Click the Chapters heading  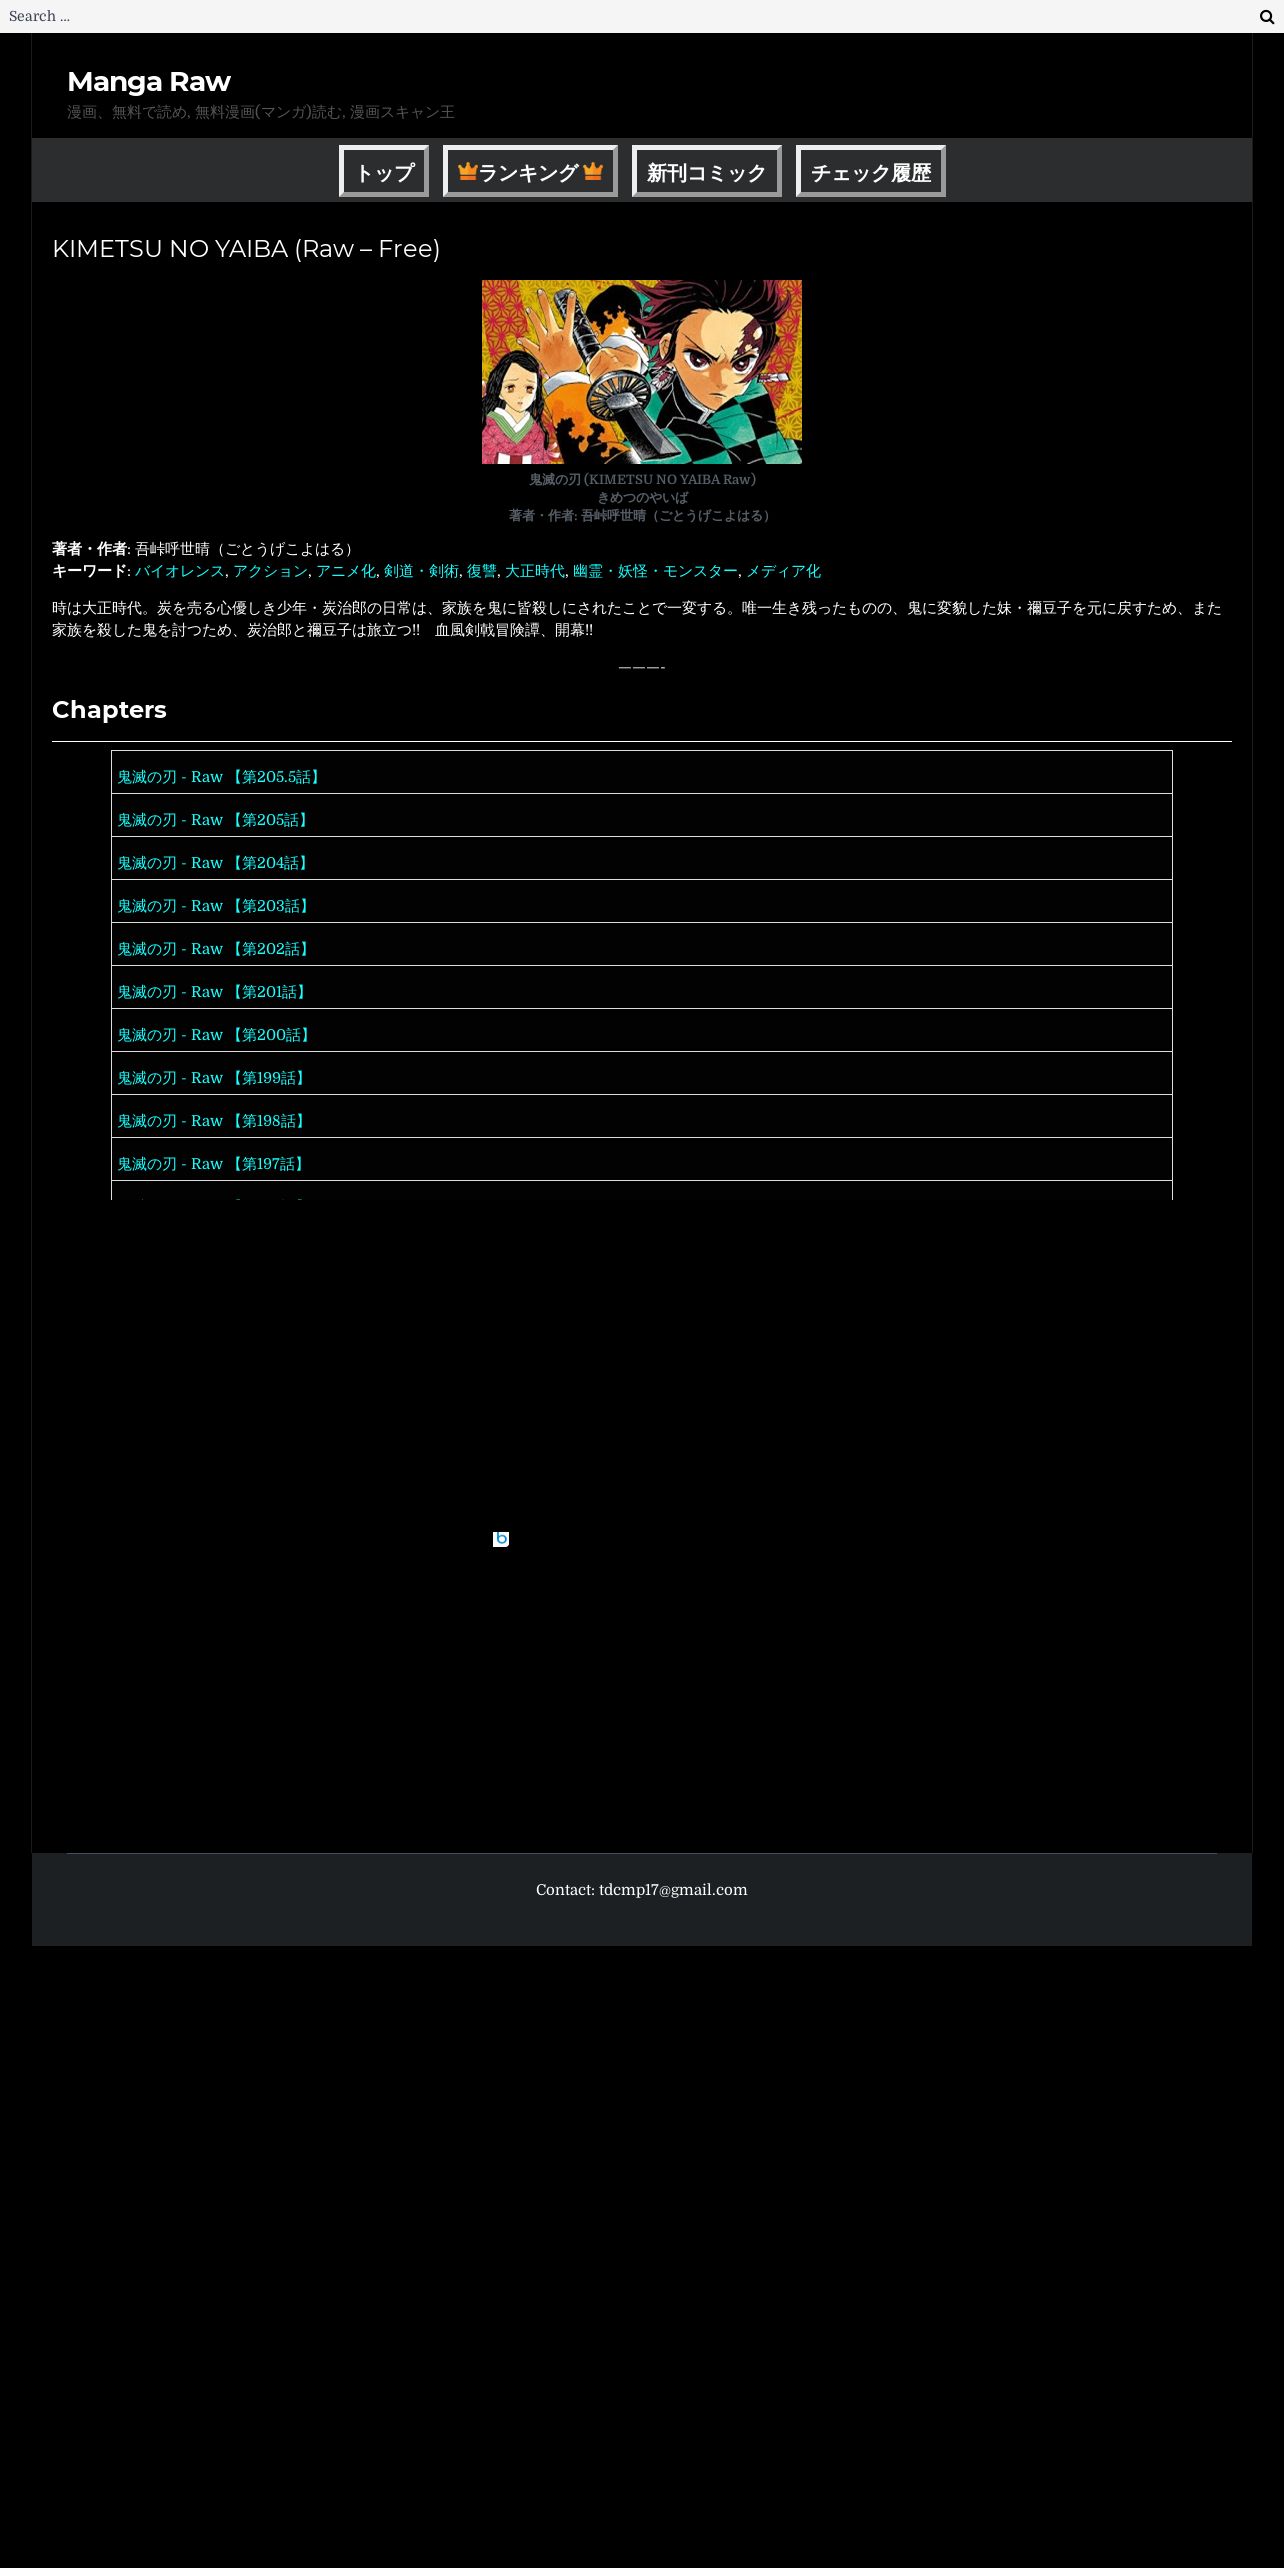coord(109,710)
